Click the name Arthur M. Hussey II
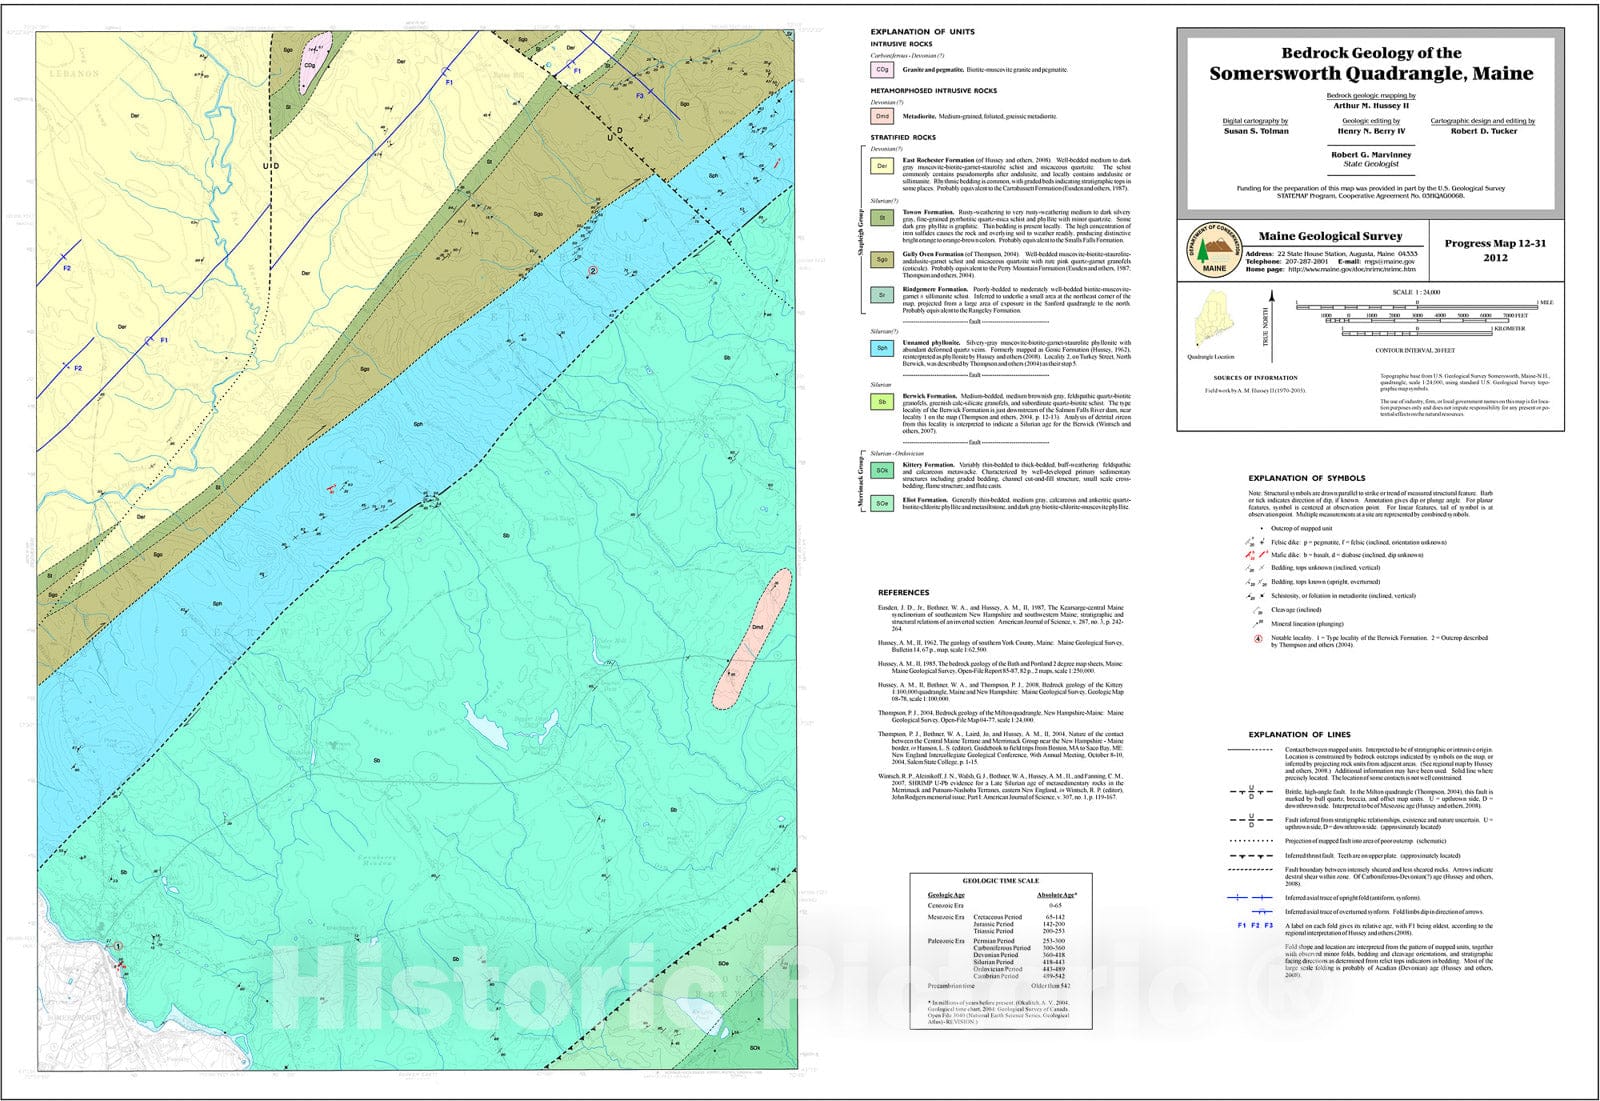The height and width of the screenshot is (1101, 1600). 1371,105
